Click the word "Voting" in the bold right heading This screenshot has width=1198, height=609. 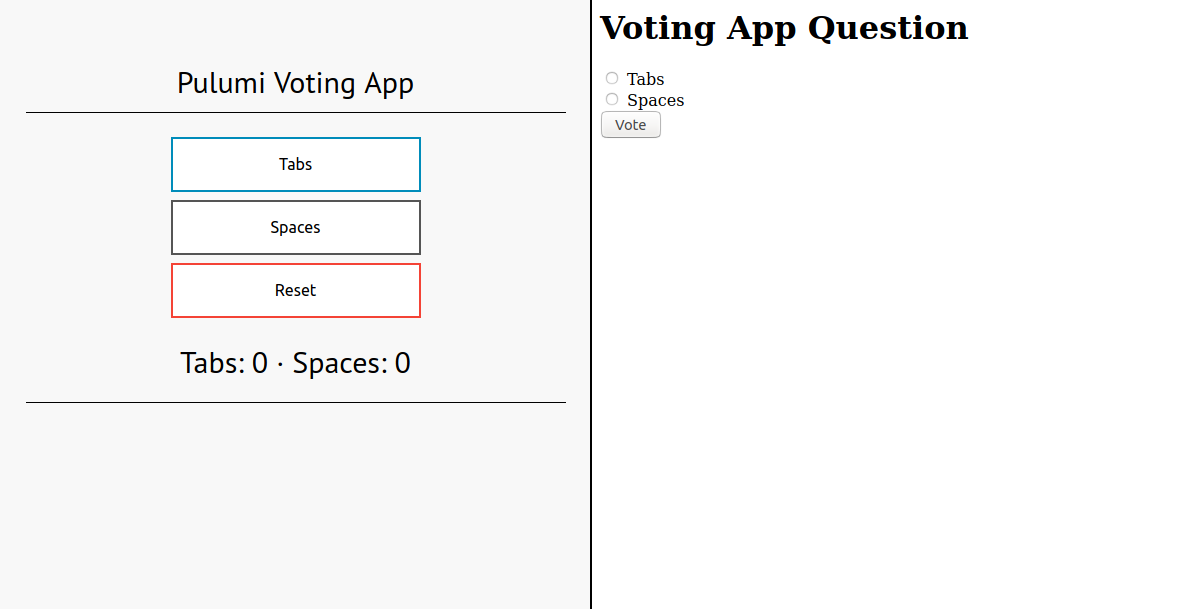[658, 29]
